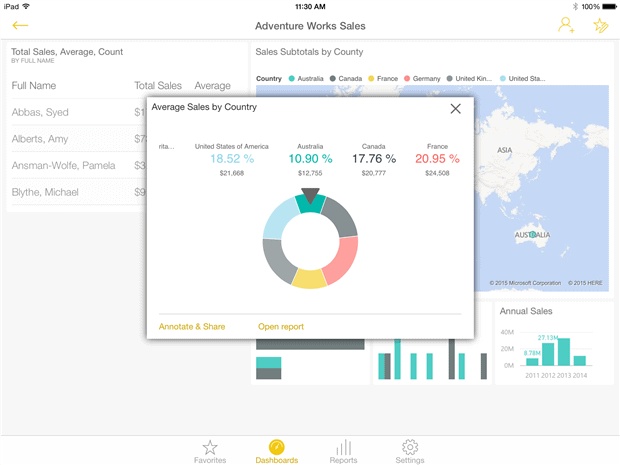Viewport: 620px width, 465px height.
Task: Select the Blythe, Michael row
Action: tap(79, 192)
